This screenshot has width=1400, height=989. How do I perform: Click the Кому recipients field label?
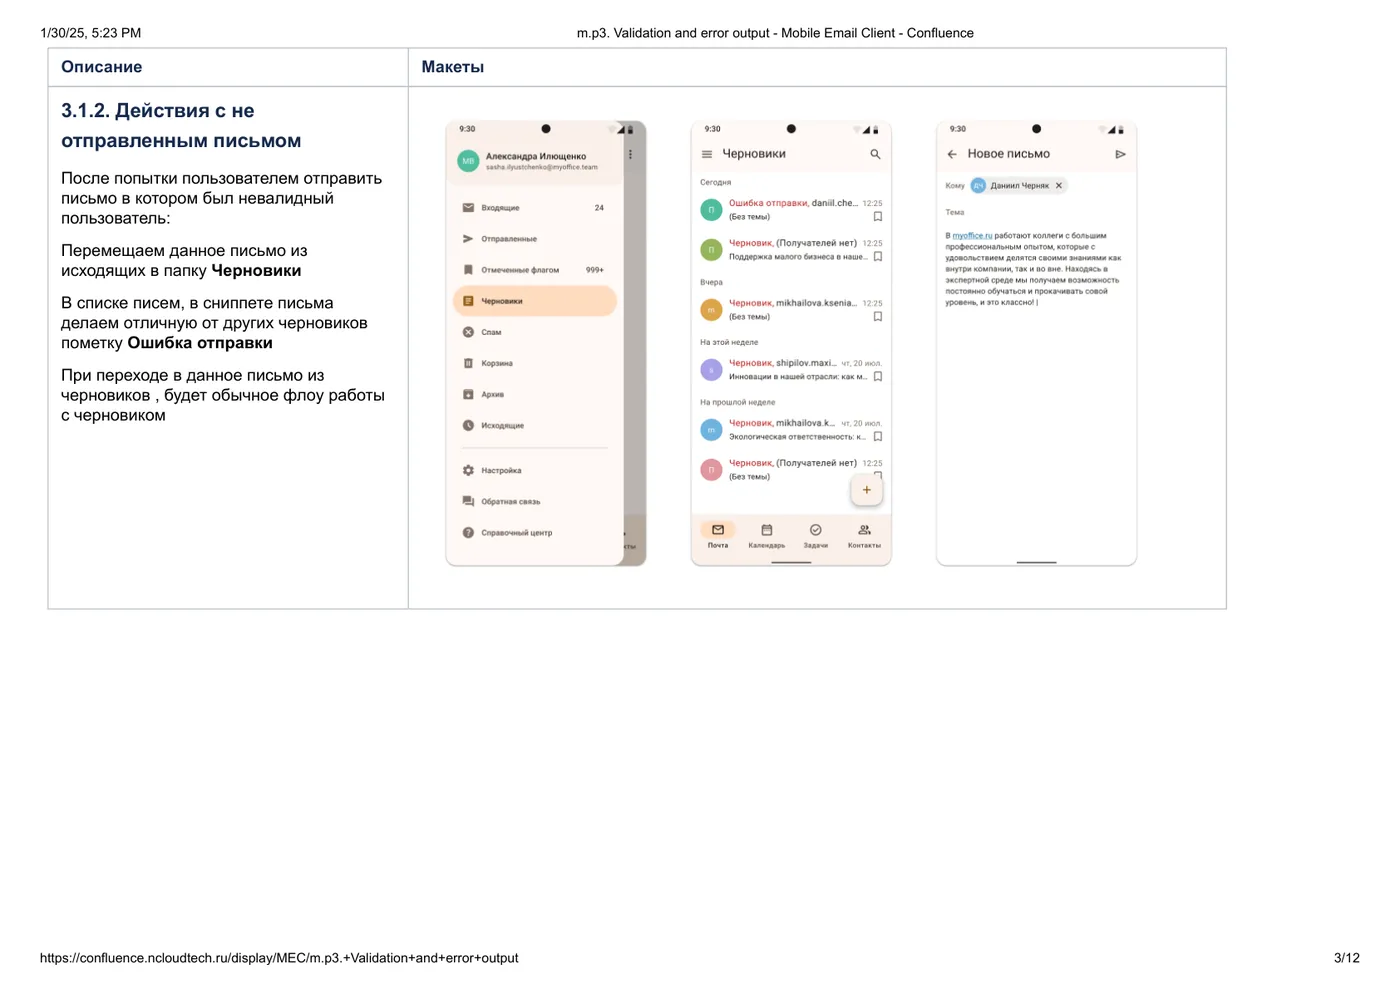(x=955, y=186)
